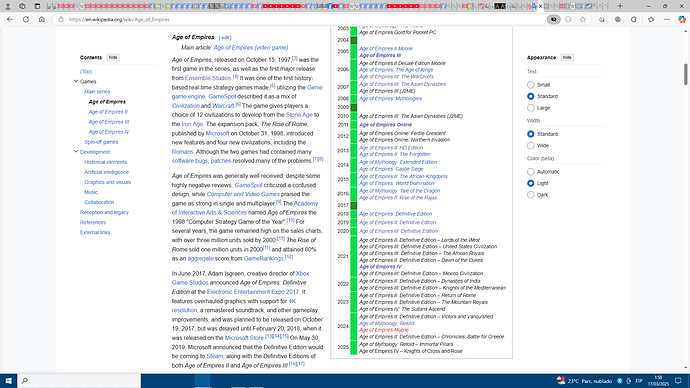Select Automatic color mode
Viewport: 690px width, 388px height.
click(x=531, y=172)
